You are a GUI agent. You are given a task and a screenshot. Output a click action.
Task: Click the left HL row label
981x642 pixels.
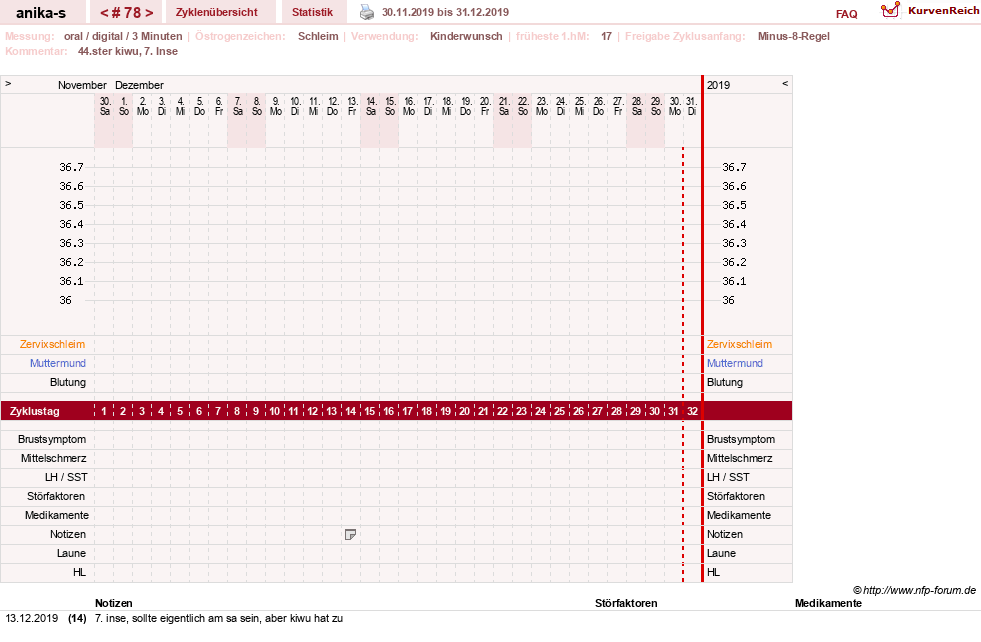point(79,572)
